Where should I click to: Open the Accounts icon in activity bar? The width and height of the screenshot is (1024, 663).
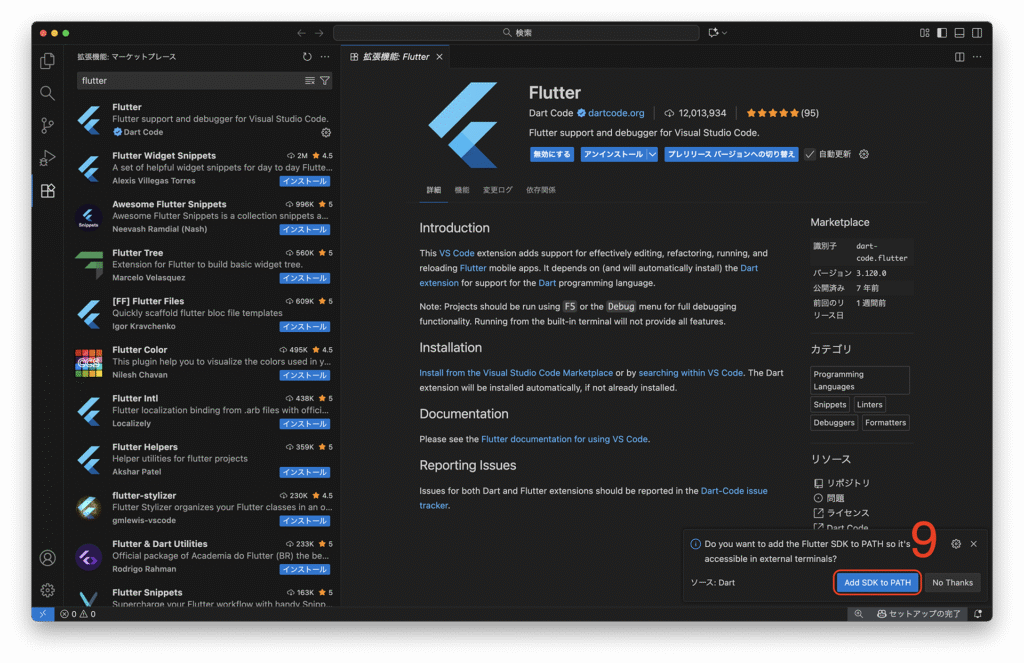[x=47, y=558]
